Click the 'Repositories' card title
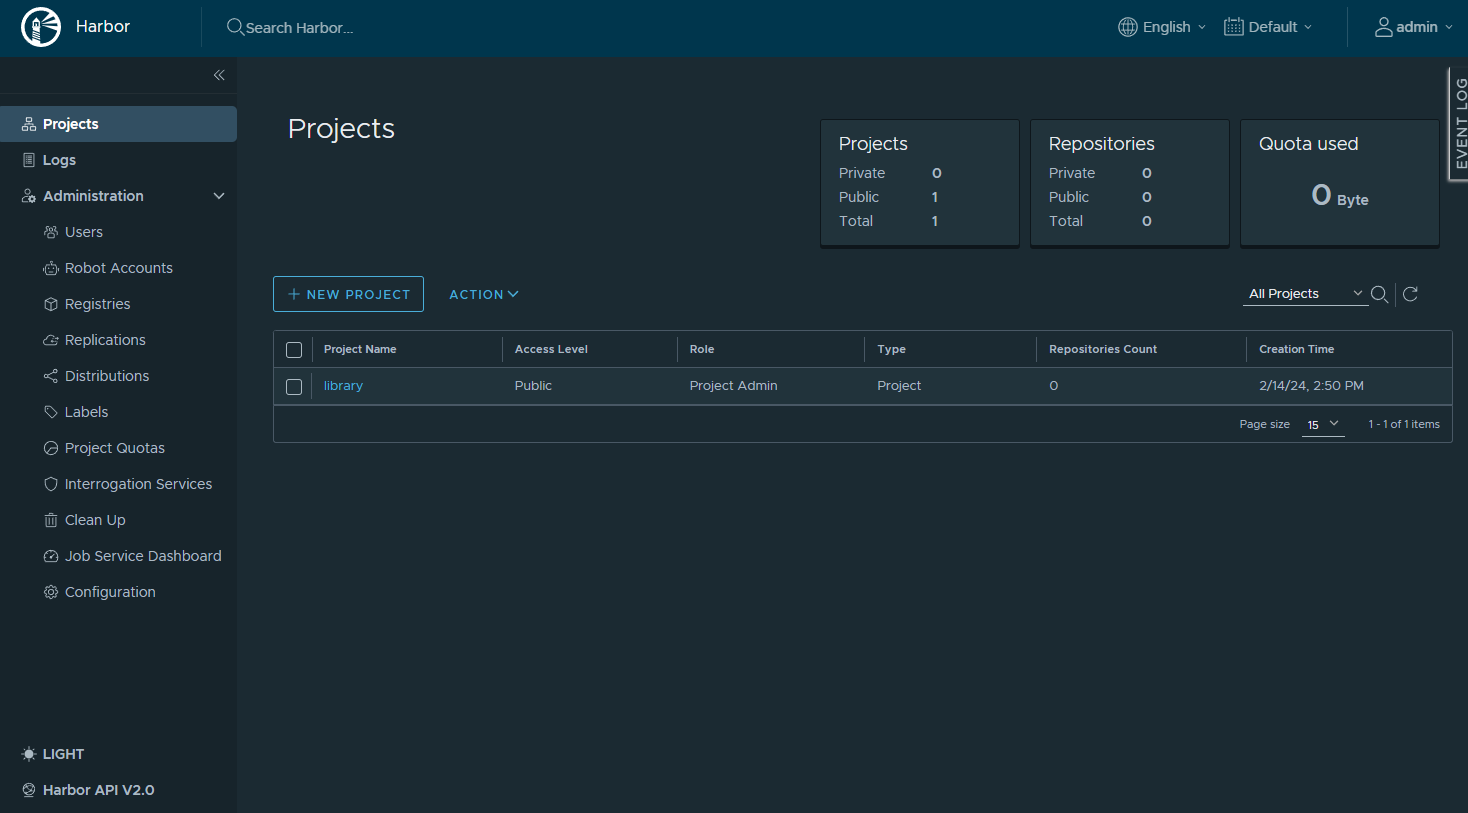The width and height of the screenshot is (1468, 813). click(1101, 144)
